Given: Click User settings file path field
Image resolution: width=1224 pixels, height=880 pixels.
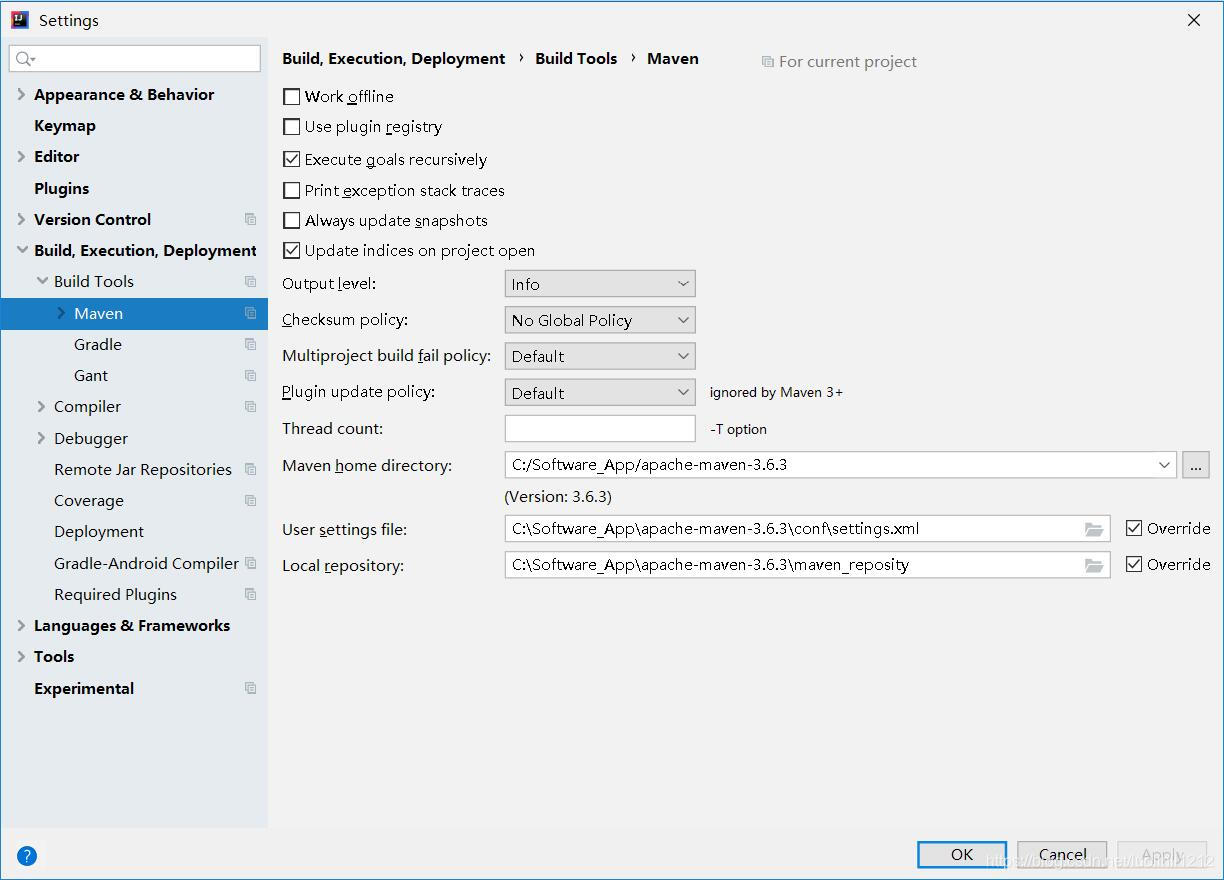Looking at the screenshot, I should [807, 529].
